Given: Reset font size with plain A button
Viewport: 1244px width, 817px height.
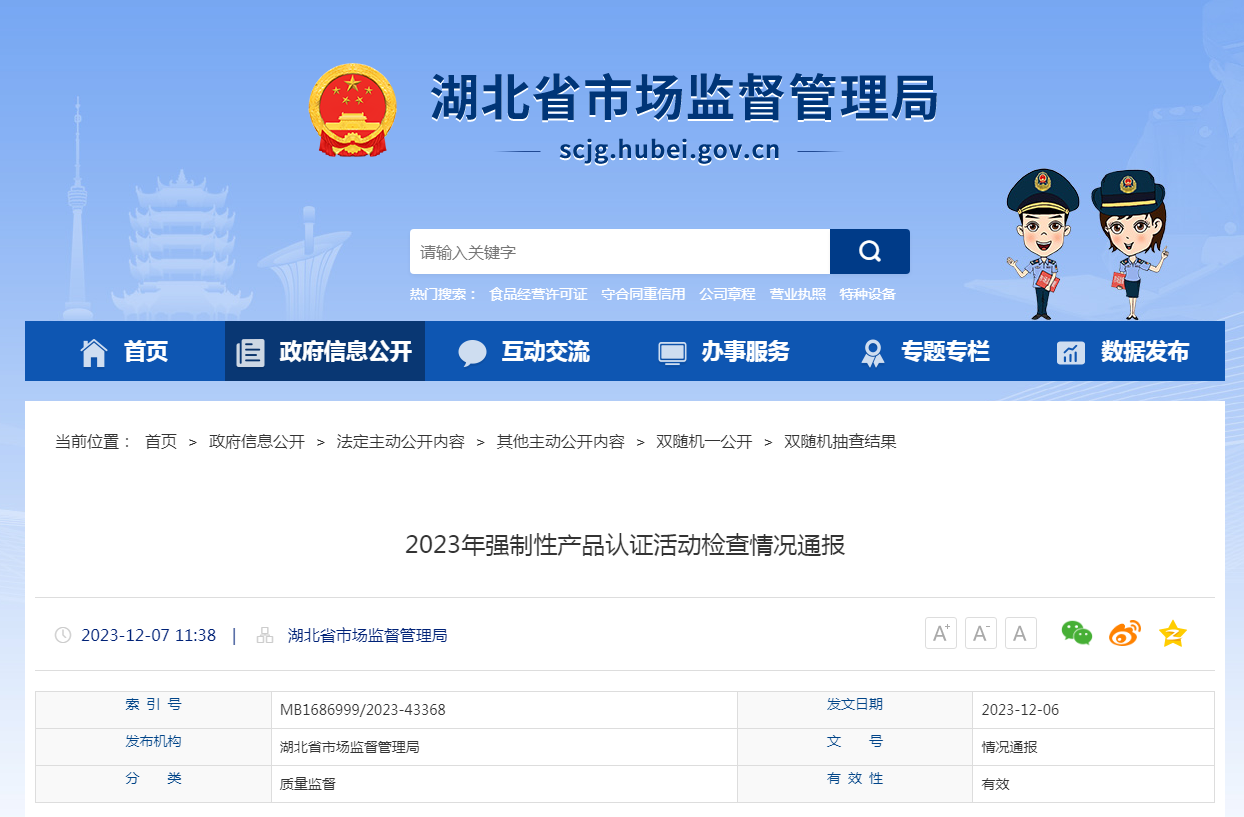Looking at the screenshot, I should tap(1020, 633).
